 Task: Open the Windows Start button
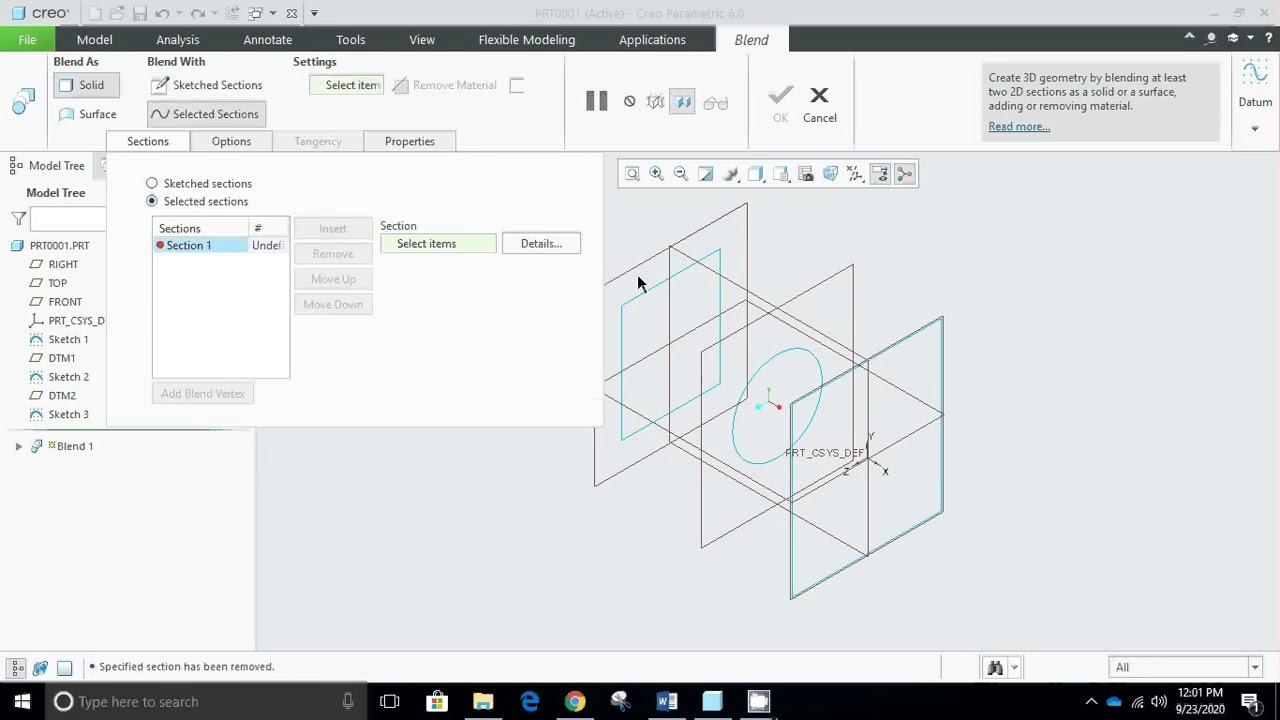[x=22, y=701]
